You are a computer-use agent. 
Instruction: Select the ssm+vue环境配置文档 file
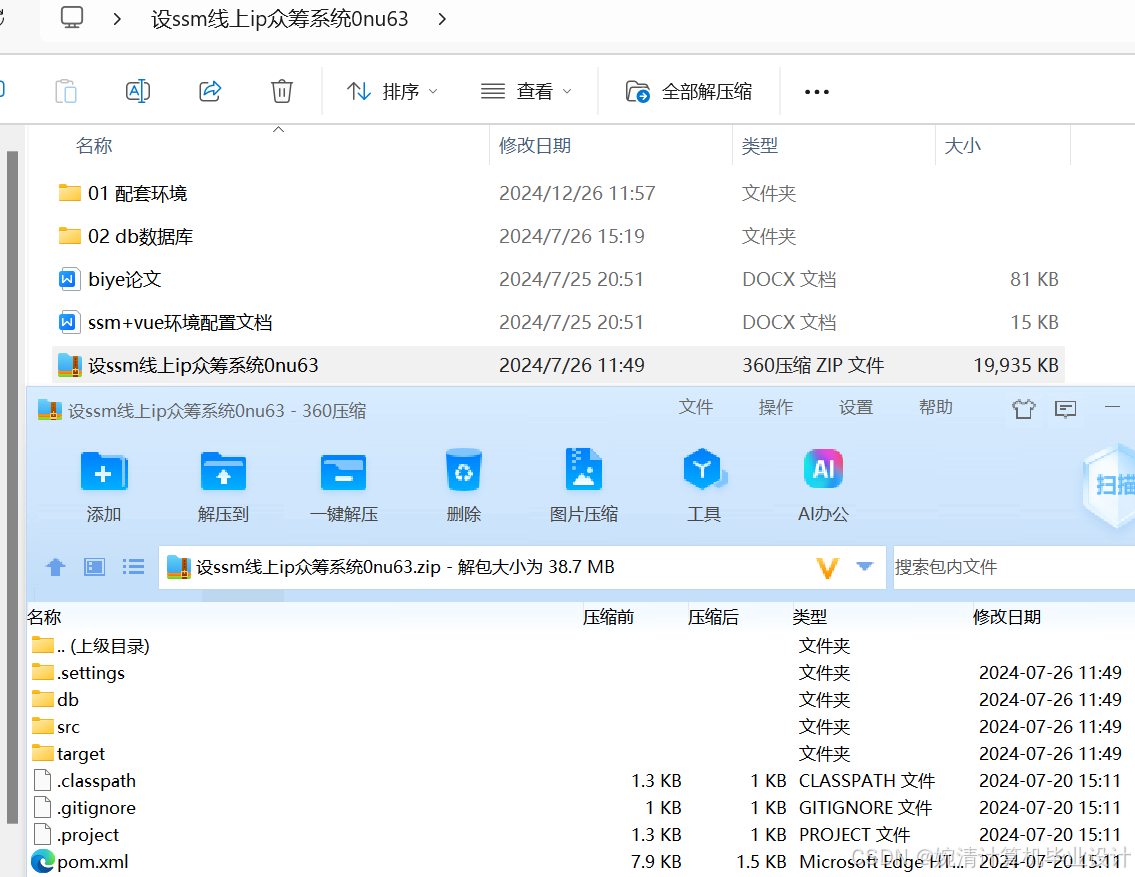point(558,322)
